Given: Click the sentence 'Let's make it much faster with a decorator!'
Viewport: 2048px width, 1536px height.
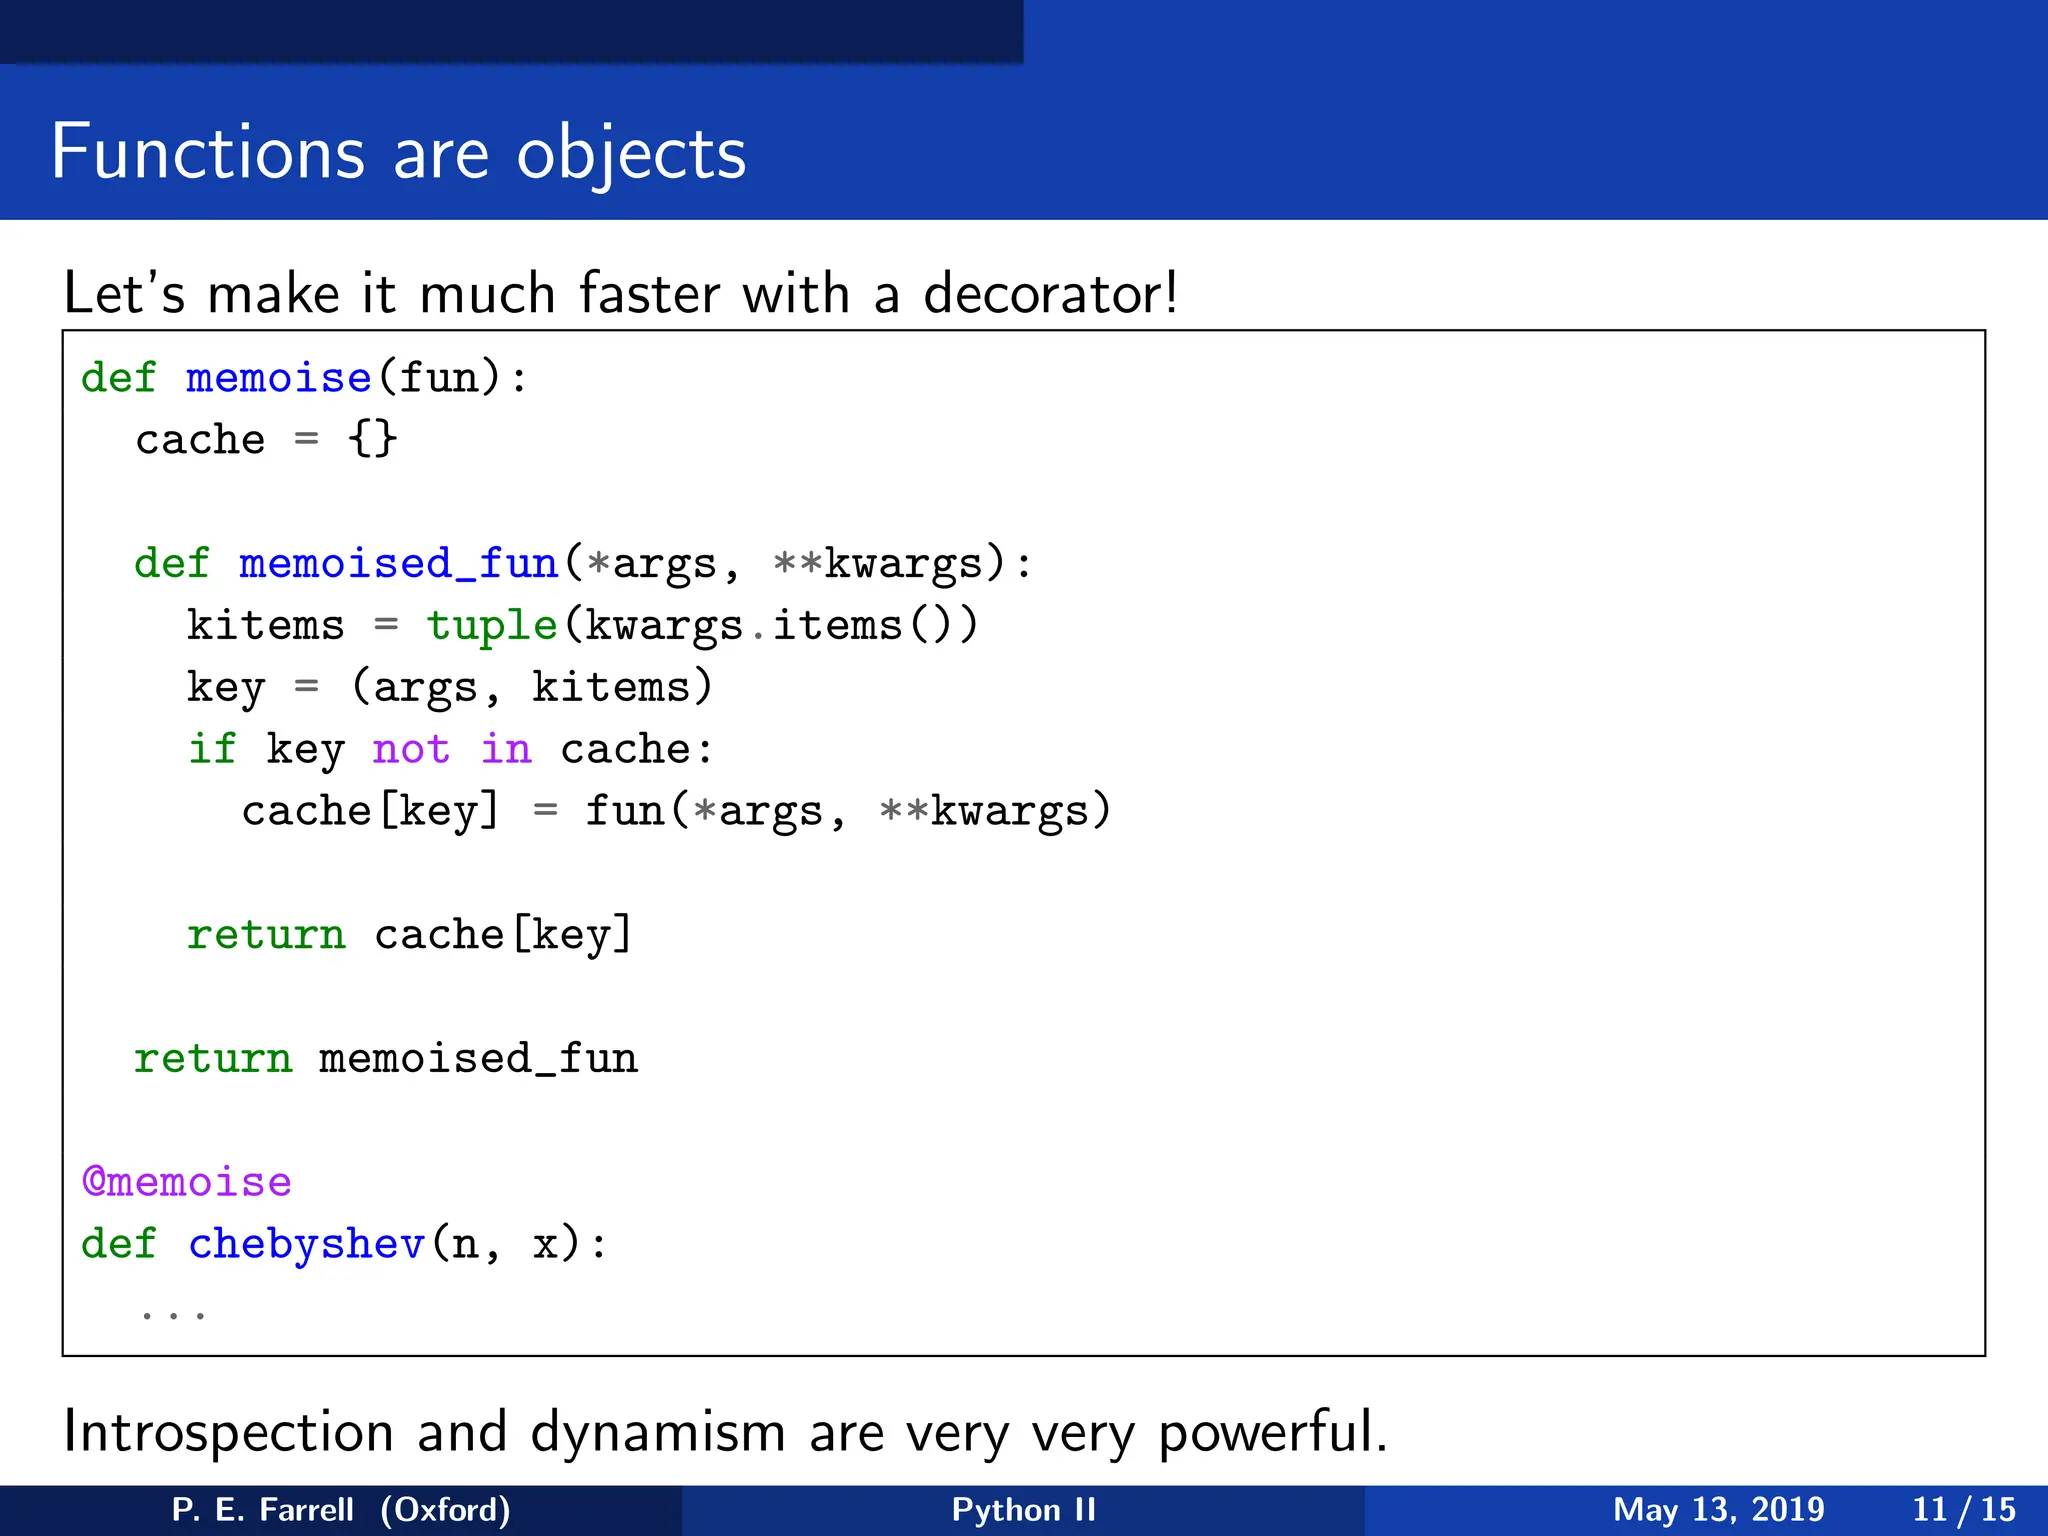Looking at the screenshot, I should point(621,293).
